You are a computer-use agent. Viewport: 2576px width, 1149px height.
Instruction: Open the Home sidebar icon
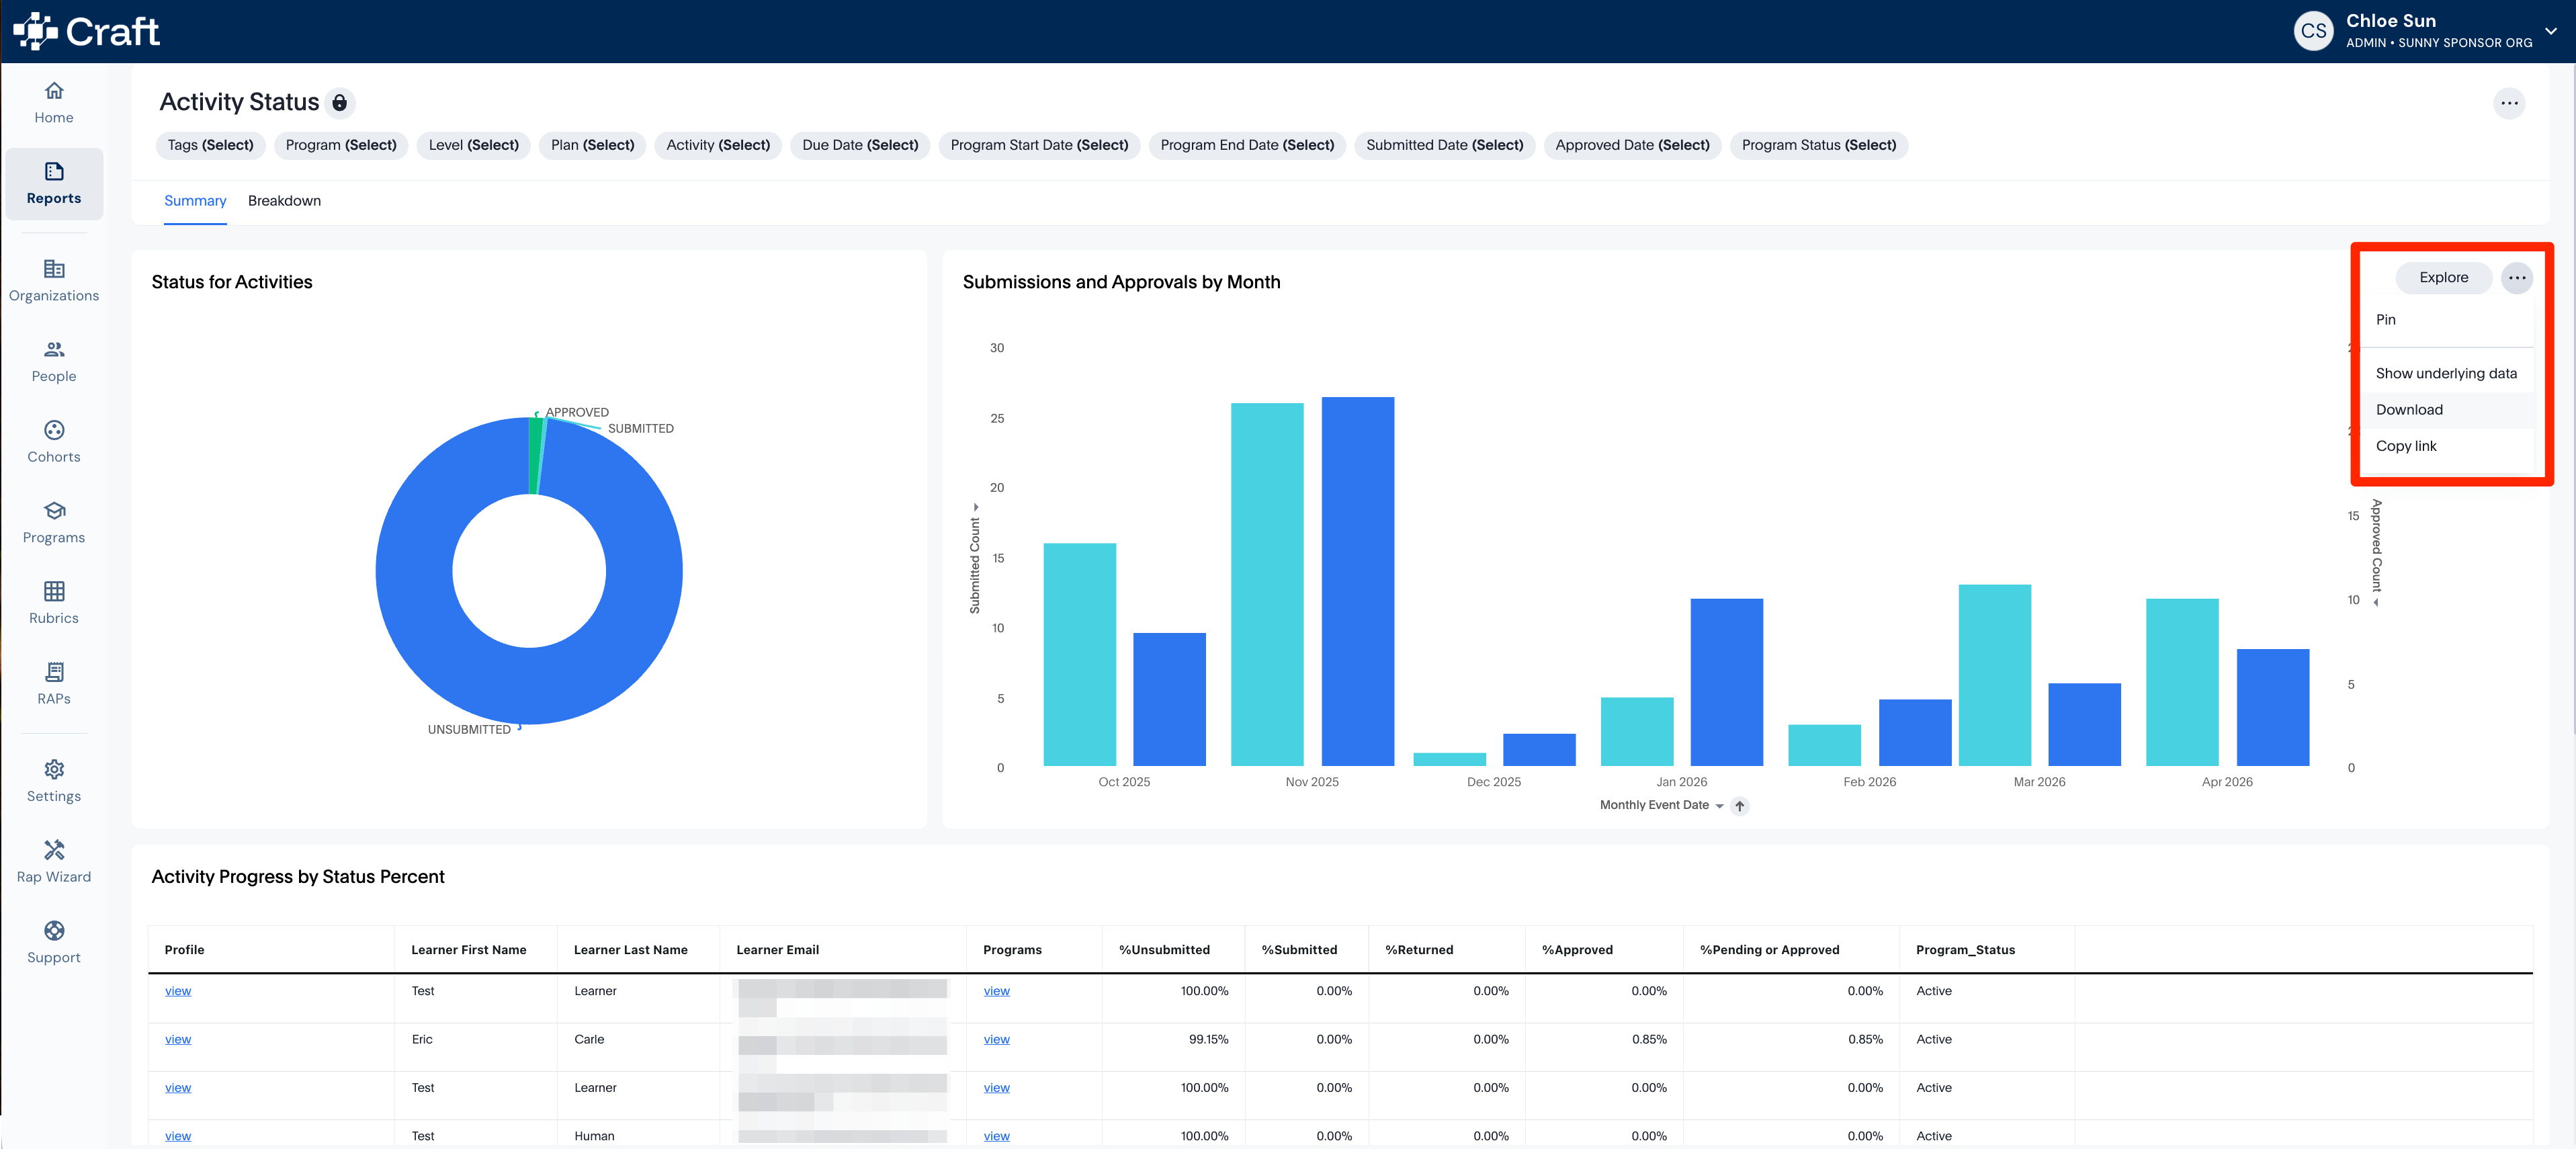tap(54, 91)
